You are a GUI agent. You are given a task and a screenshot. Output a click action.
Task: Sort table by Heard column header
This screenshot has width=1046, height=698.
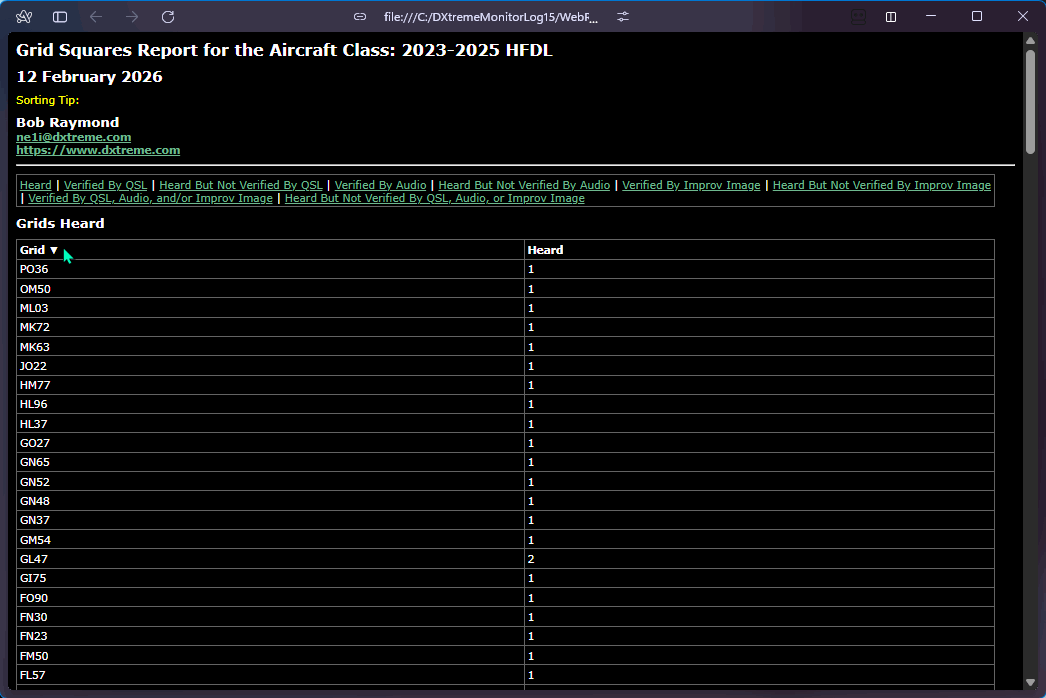[x=545, y=250]
